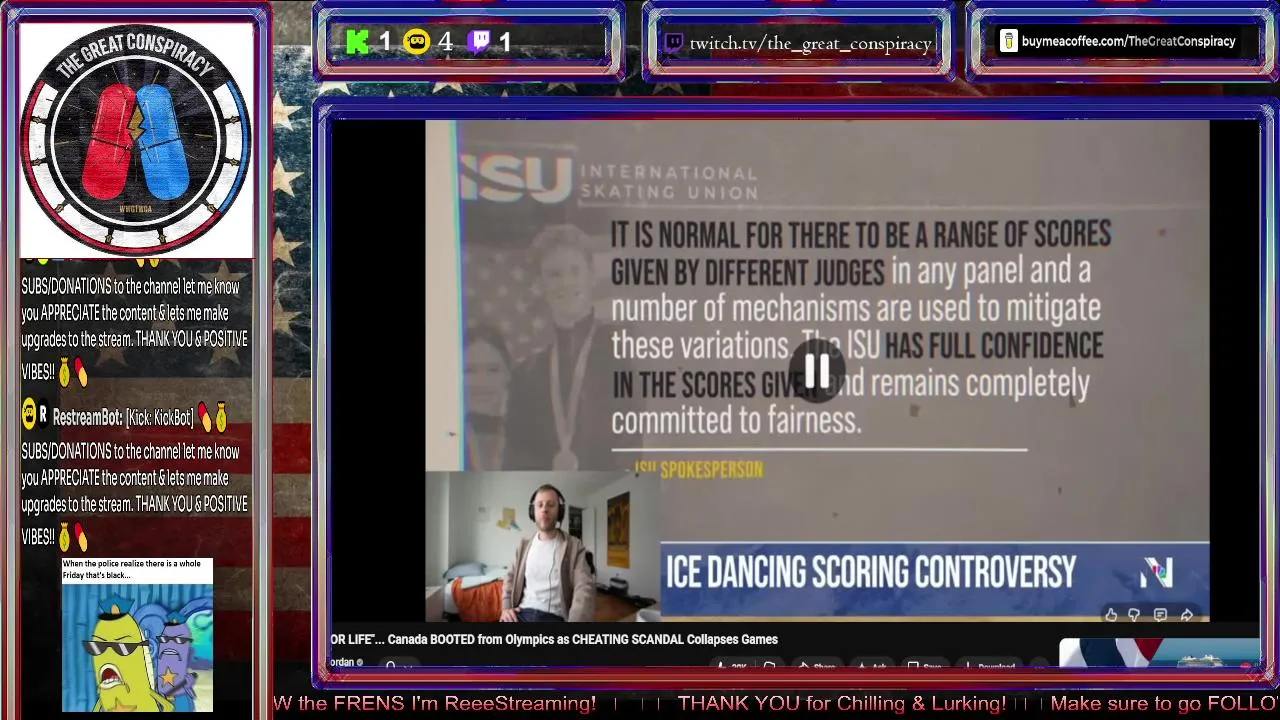Click the RestreamBot username in chat
1280x720 pixels.
point(87,418)
